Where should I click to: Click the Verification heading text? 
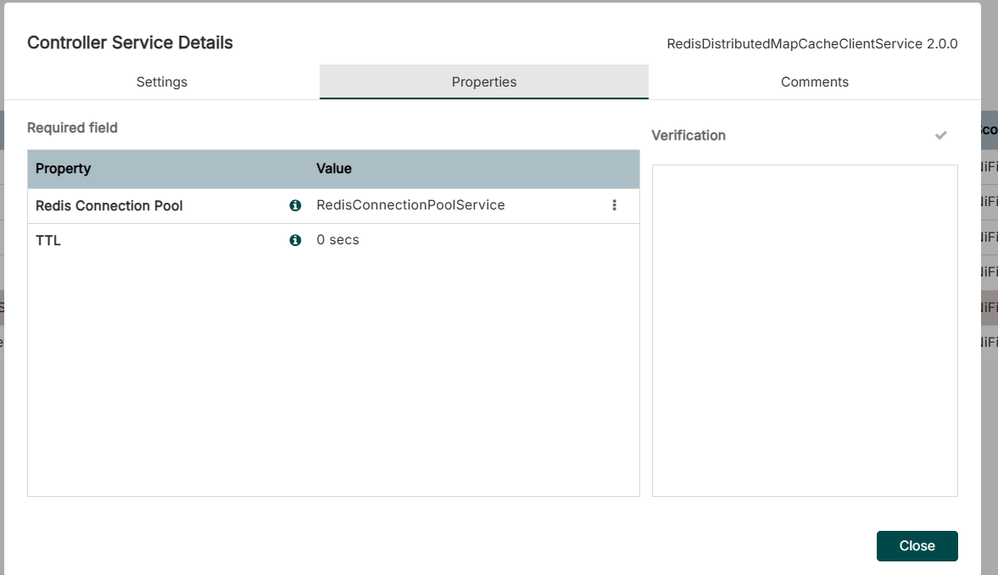[x=688, y=135]
